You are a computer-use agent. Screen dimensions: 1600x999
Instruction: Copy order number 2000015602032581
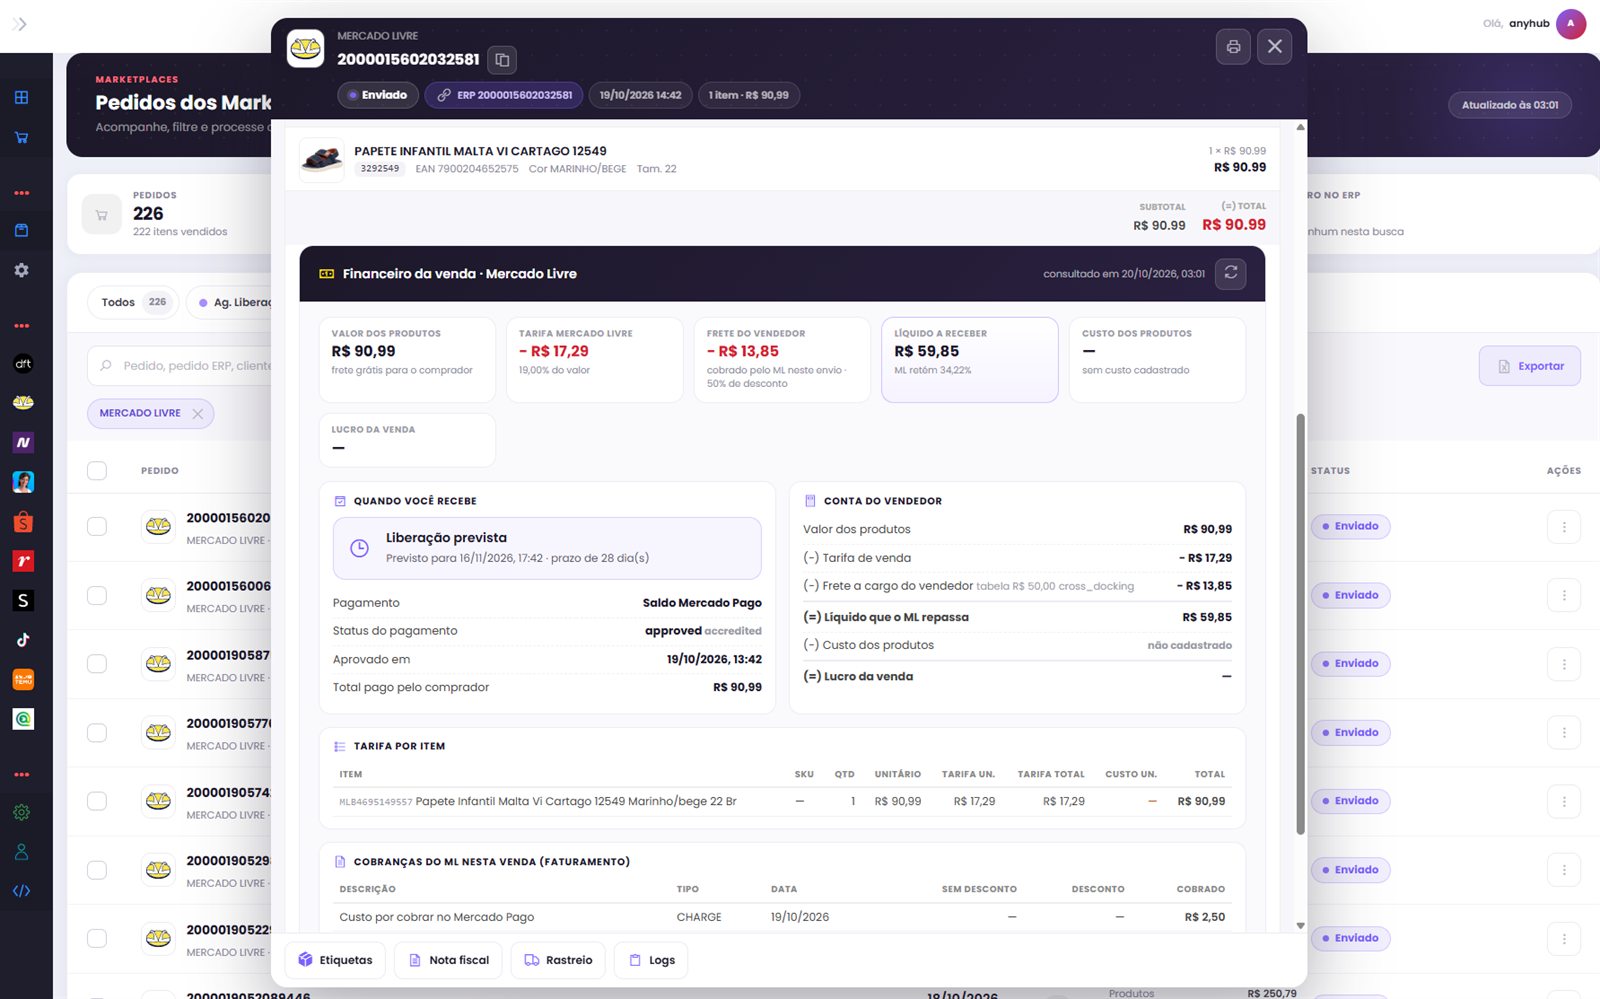click(502, 60)
